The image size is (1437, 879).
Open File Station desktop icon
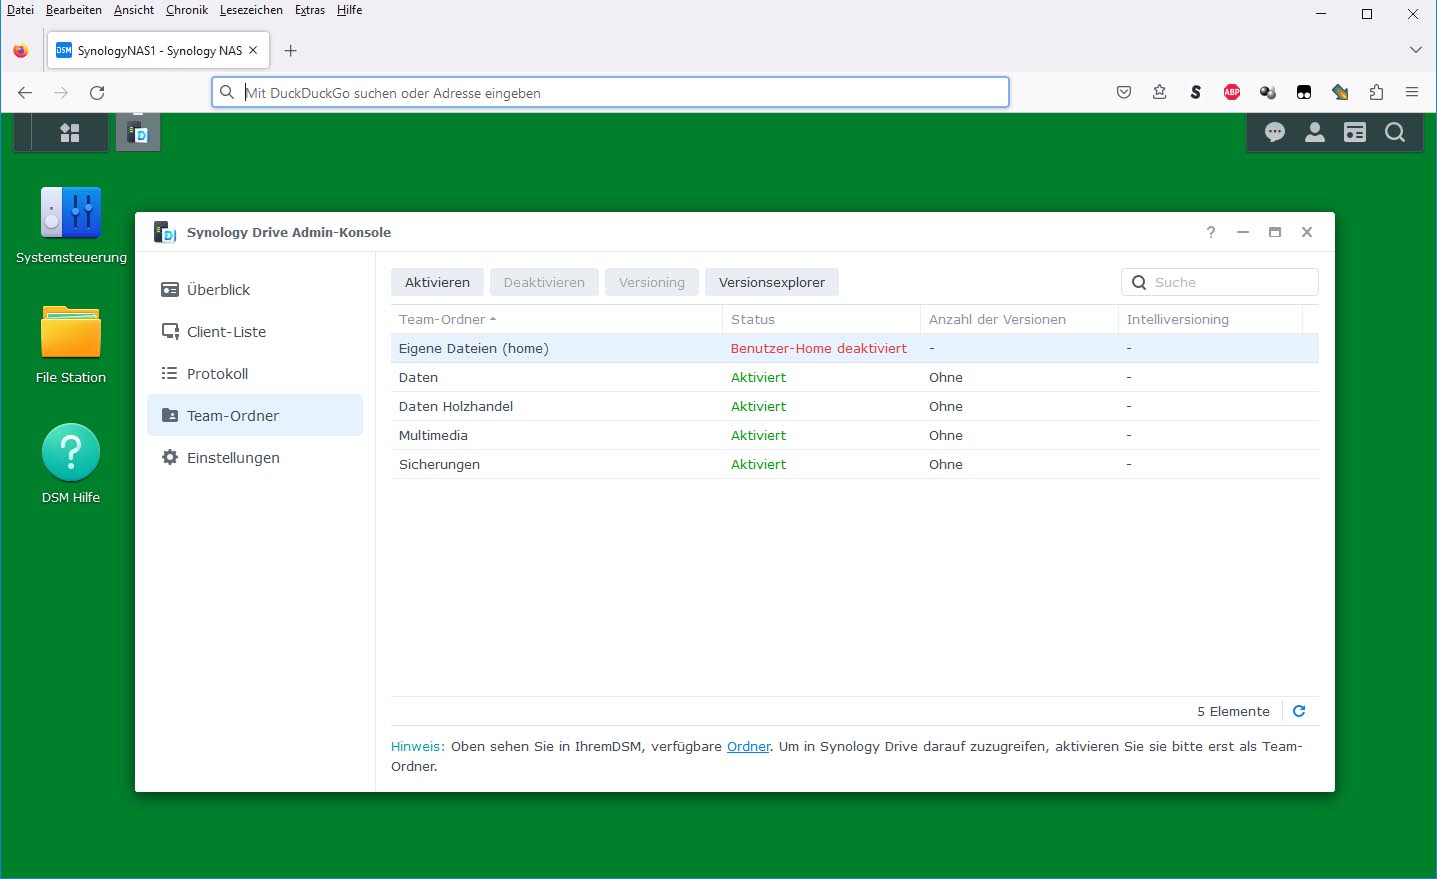tap(71, 345)
